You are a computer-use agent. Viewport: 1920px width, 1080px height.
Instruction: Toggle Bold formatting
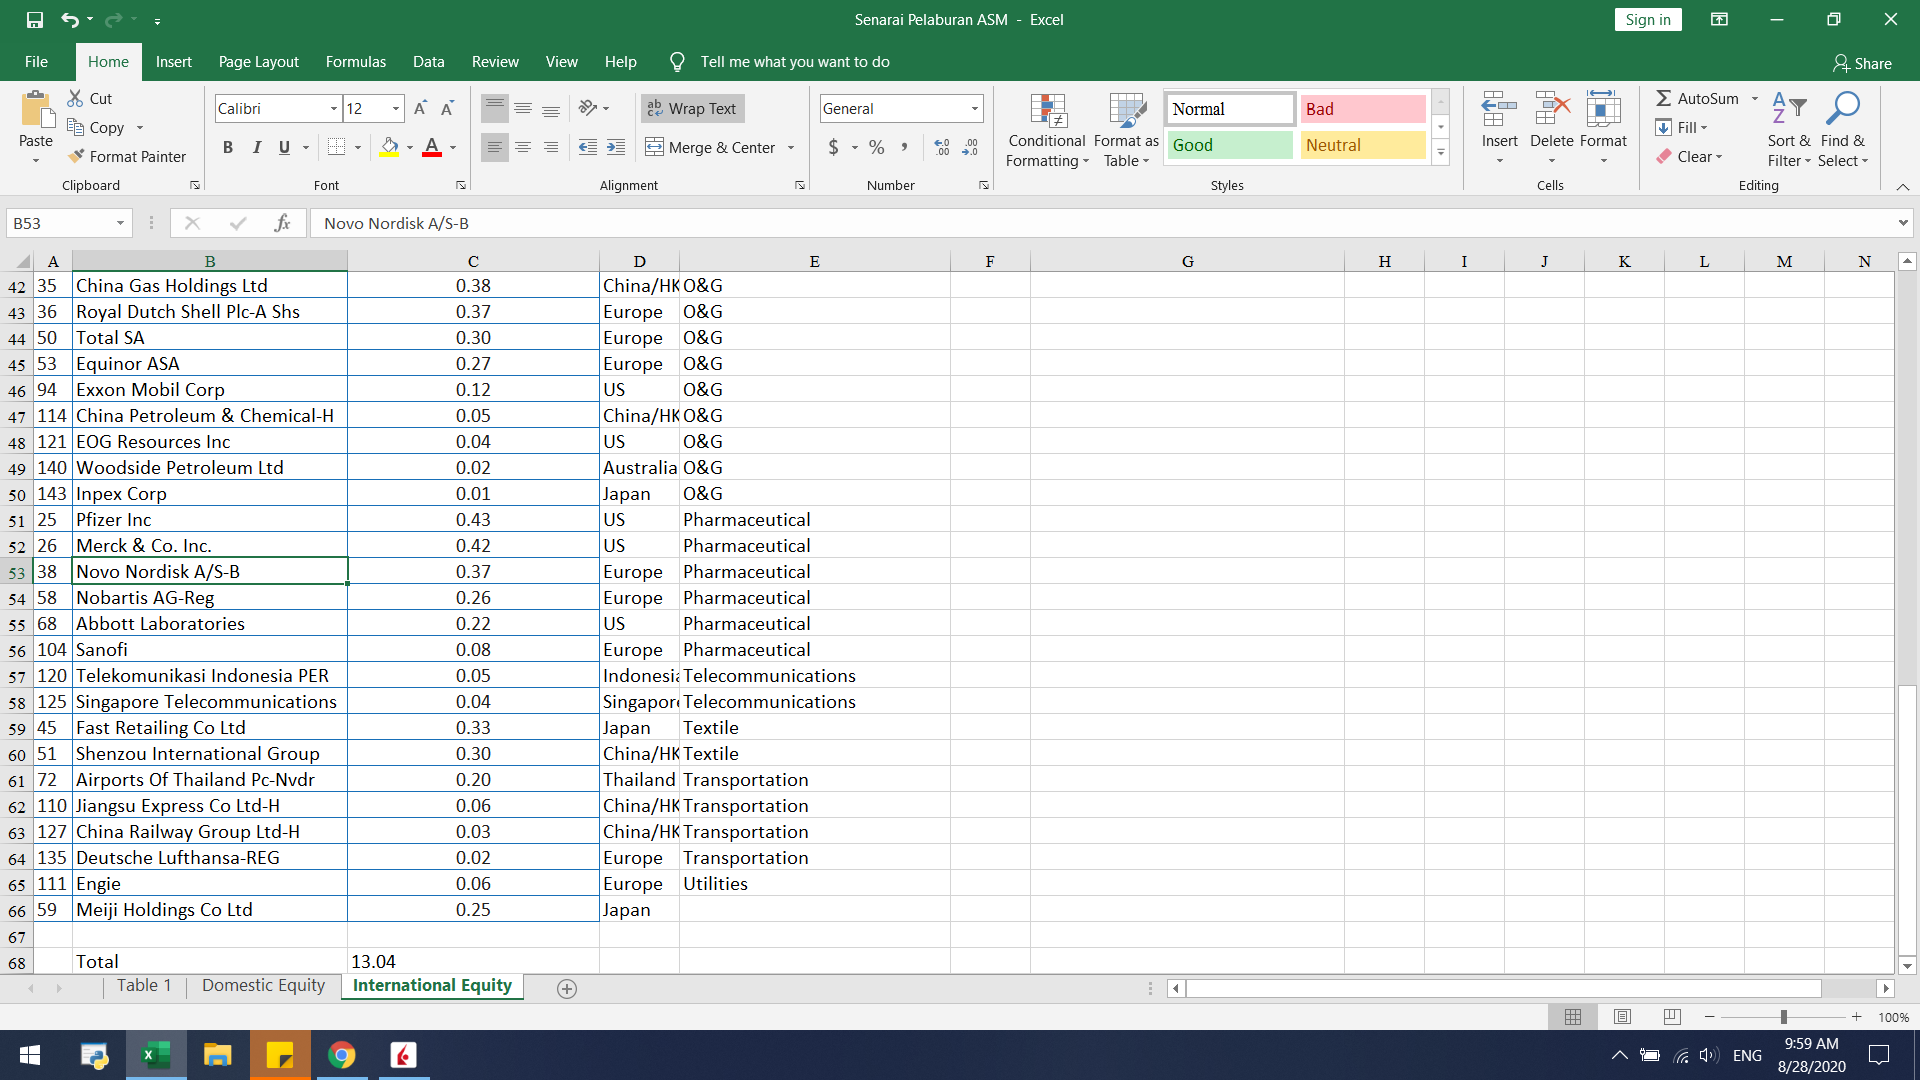tap(228, 147)
